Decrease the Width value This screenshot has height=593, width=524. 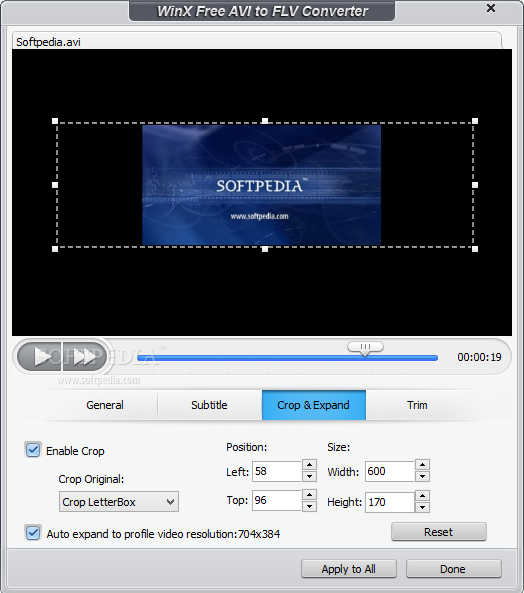tap(422, 477)
